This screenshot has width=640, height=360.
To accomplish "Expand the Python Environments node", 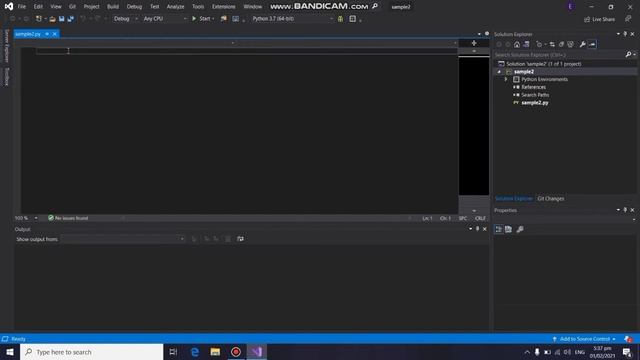I will 506,80.
